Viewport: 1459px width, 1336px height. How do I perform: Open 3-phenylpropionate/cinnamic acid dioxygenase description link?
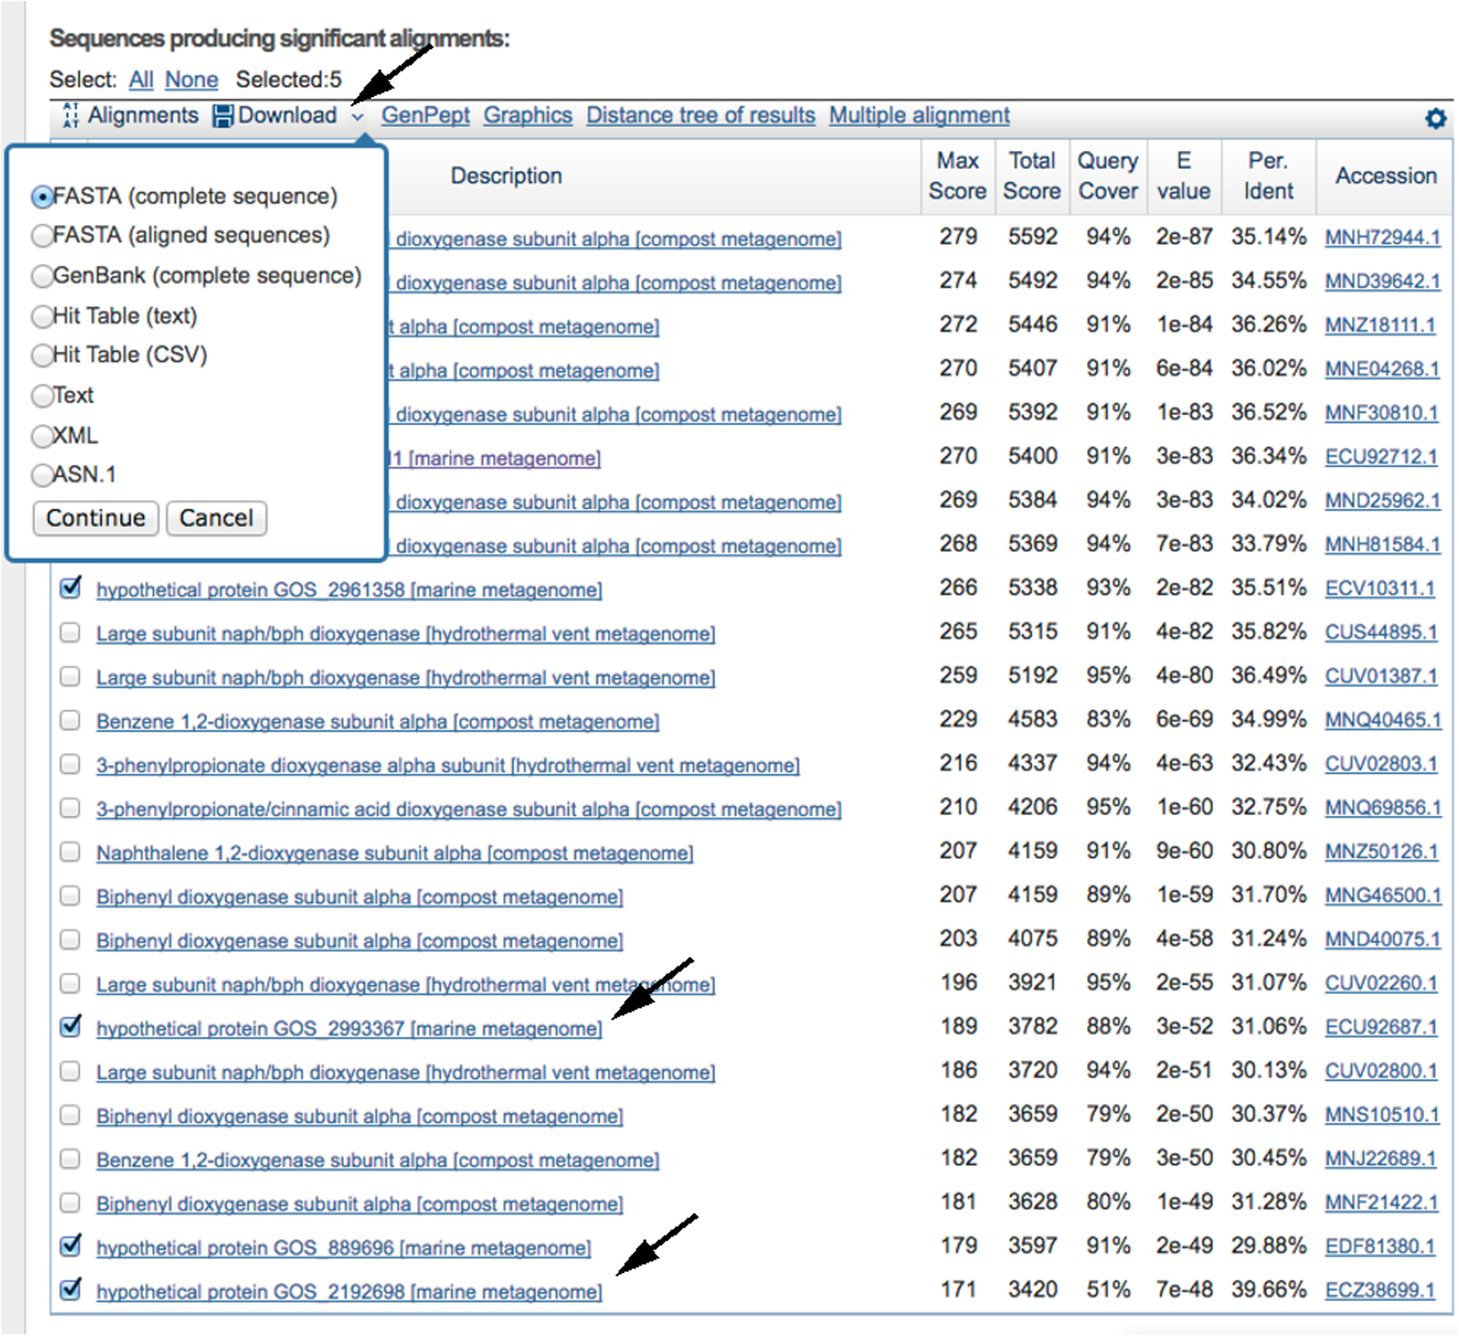[x=469, y=809]
